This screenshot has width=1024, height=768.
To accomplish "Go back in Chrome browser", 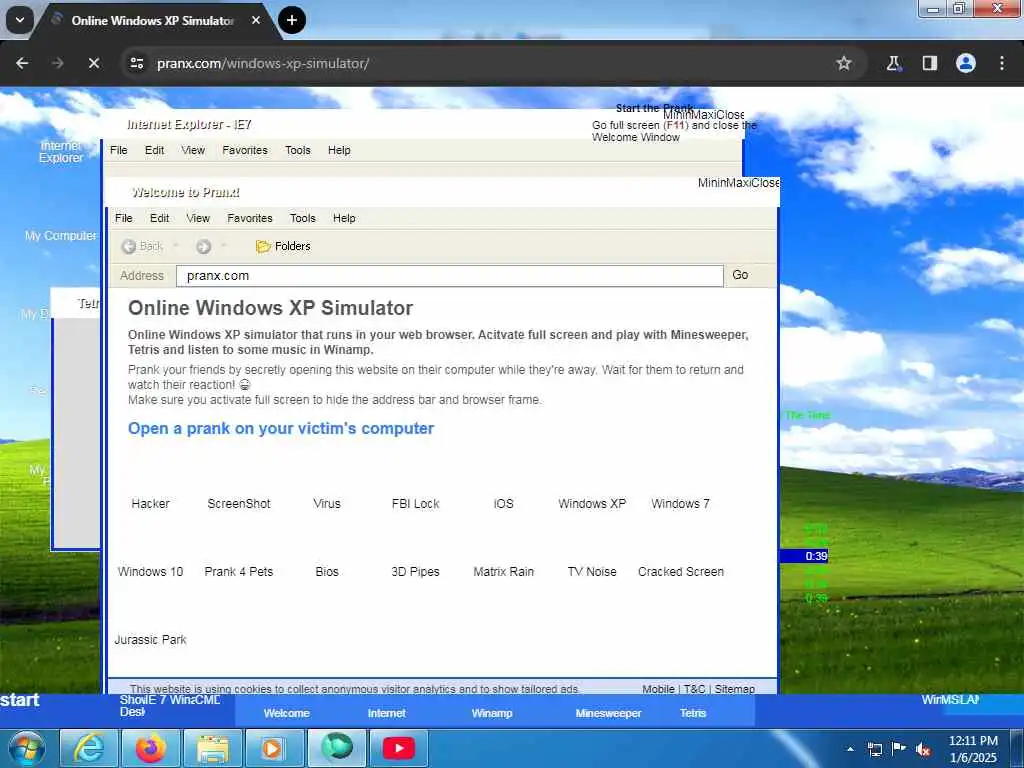I will tap(22, 63).
